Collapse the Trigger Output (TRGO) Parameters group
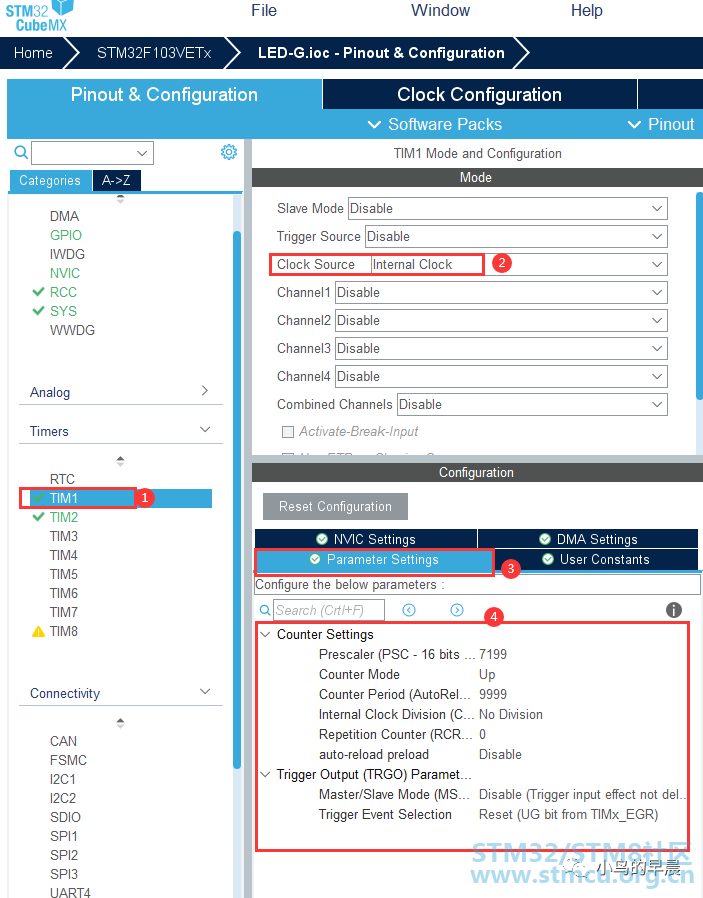Viewport: 703px width, 898px height. [x=266, y=774]
